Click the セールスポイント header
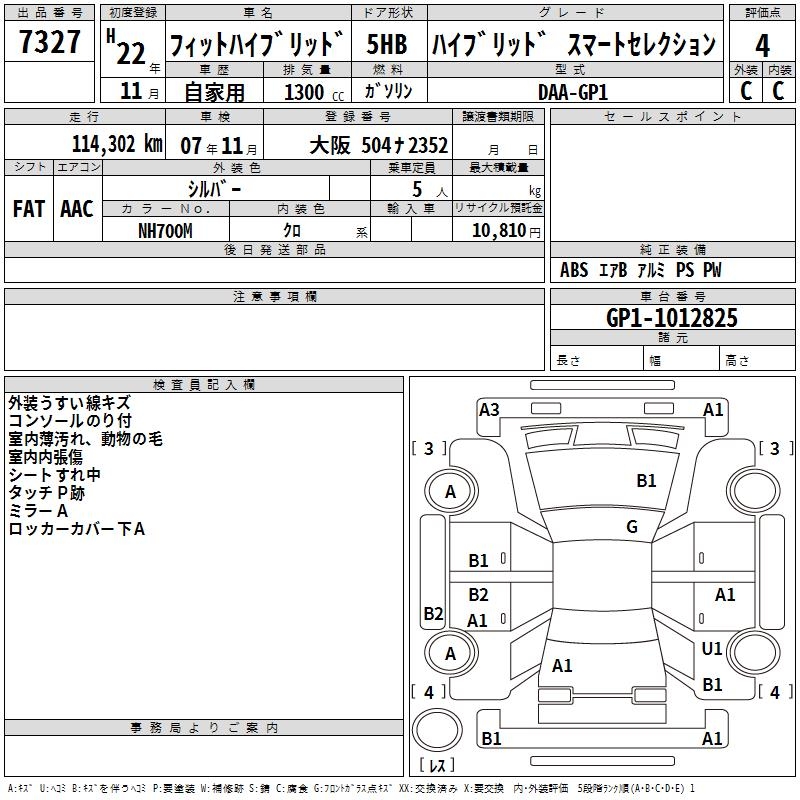The width and height of the screenshot is (800, 800). tap(672, 116)
